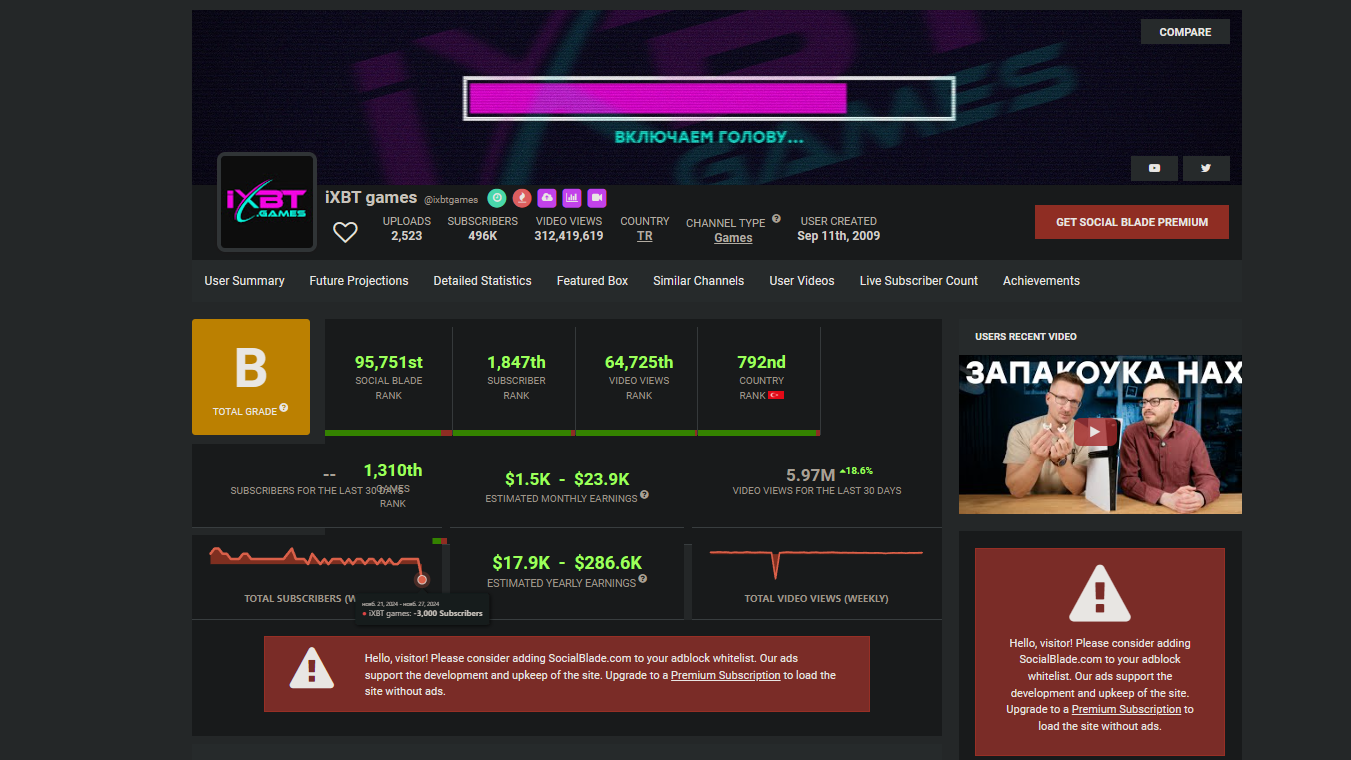Open the Live Subscriber Count tab

pyautogui.click(x=919, y=281)
